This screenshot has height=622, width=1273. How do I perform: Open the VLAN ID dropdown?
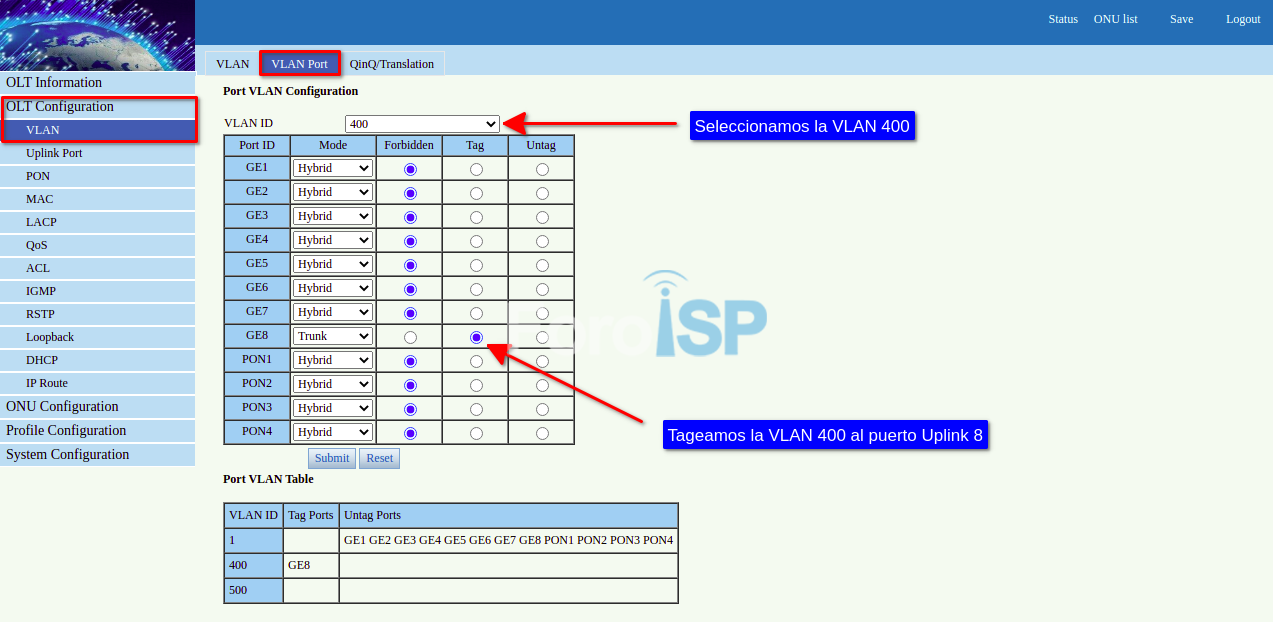pos(421,124)
